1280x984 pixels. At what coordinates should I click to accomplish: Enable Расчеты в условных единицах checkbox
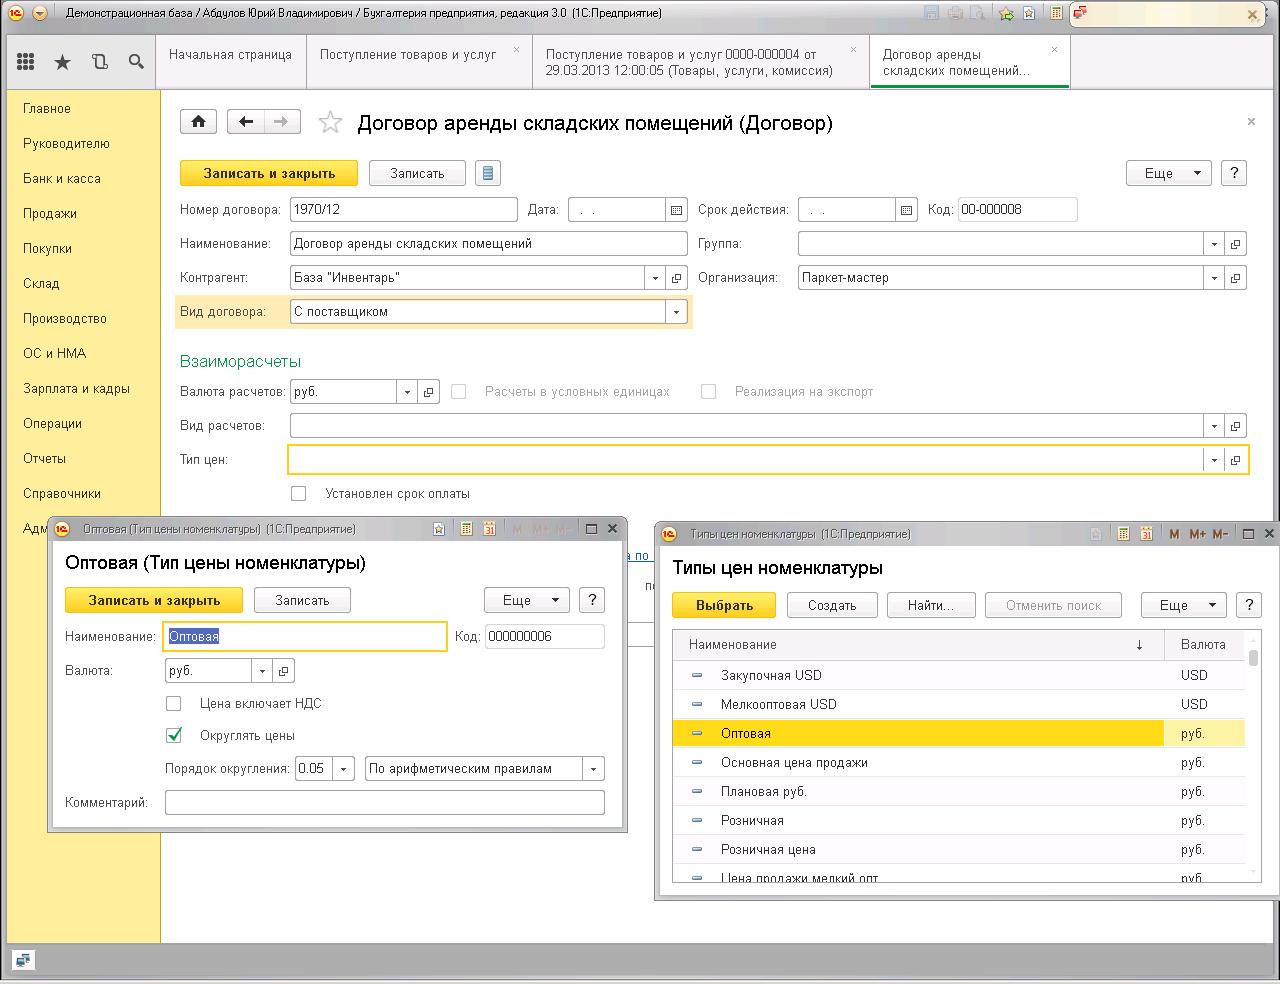[459, 392]
